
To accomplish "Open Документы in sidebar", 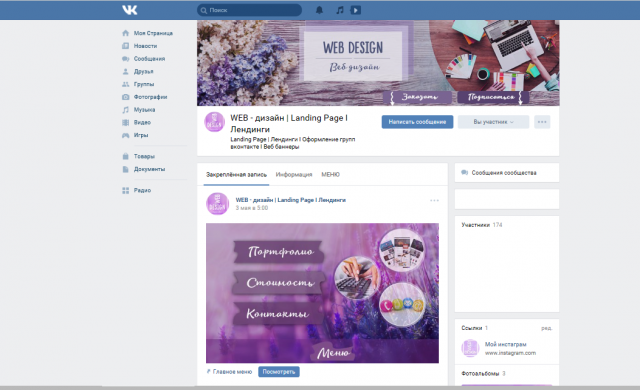I will tap(149, 169).
